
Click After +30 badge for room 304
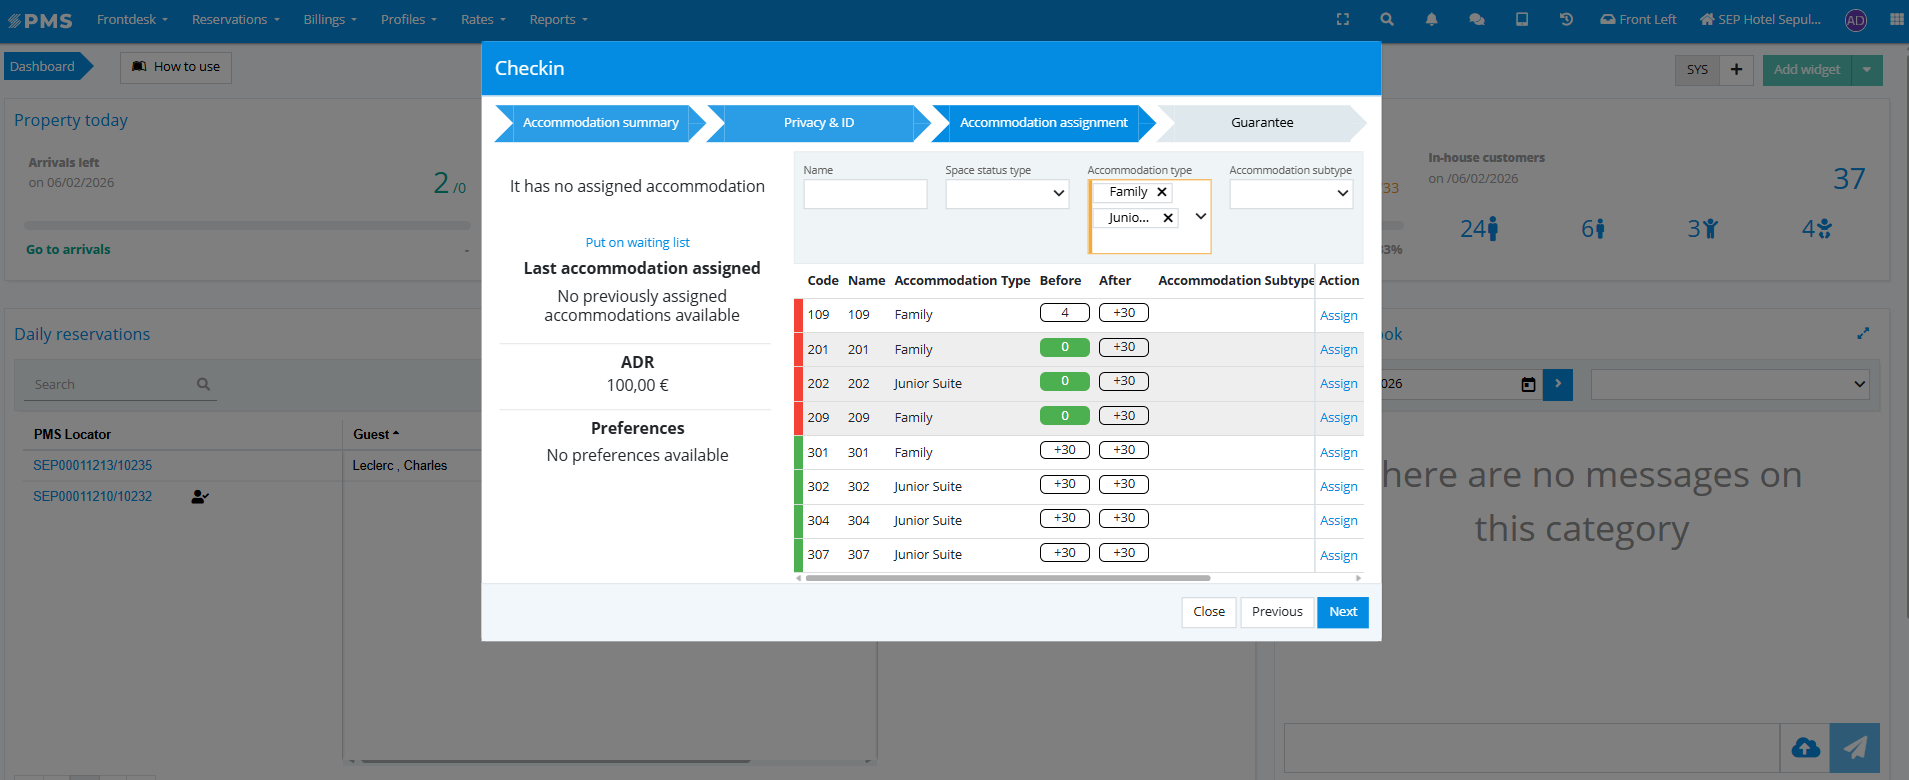1124,518
